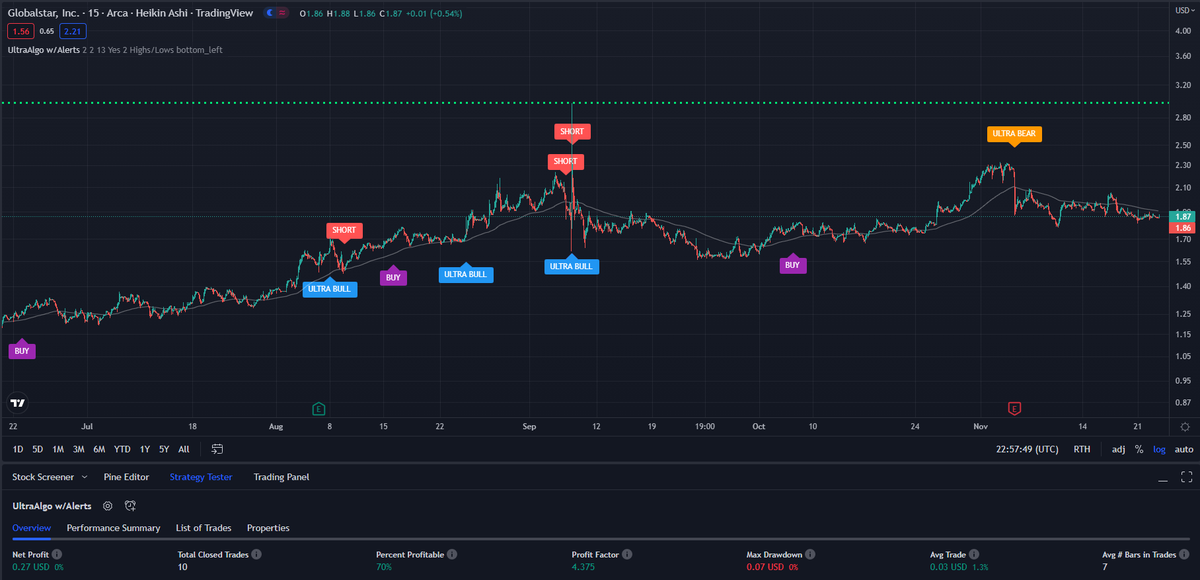Open chart settings gear at axis corner

(x=1184, y=426)
